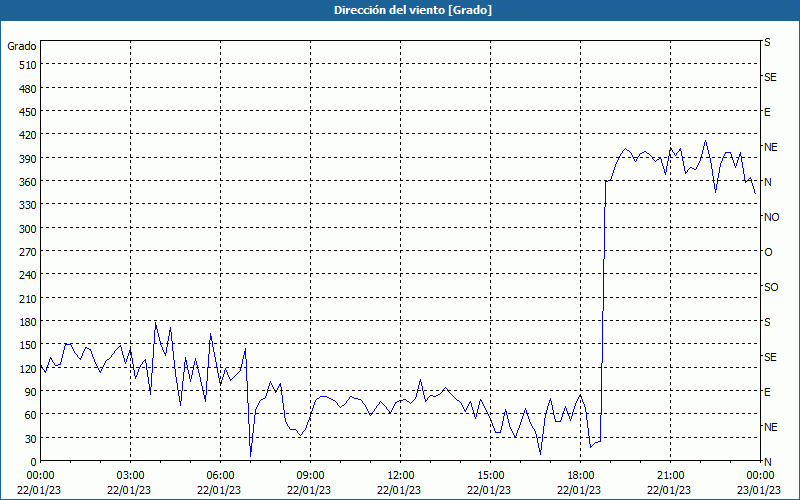Click the "N" compass label level with 360
The height and width of the screenshot is (500, 800).
click(x=767, y=182)
